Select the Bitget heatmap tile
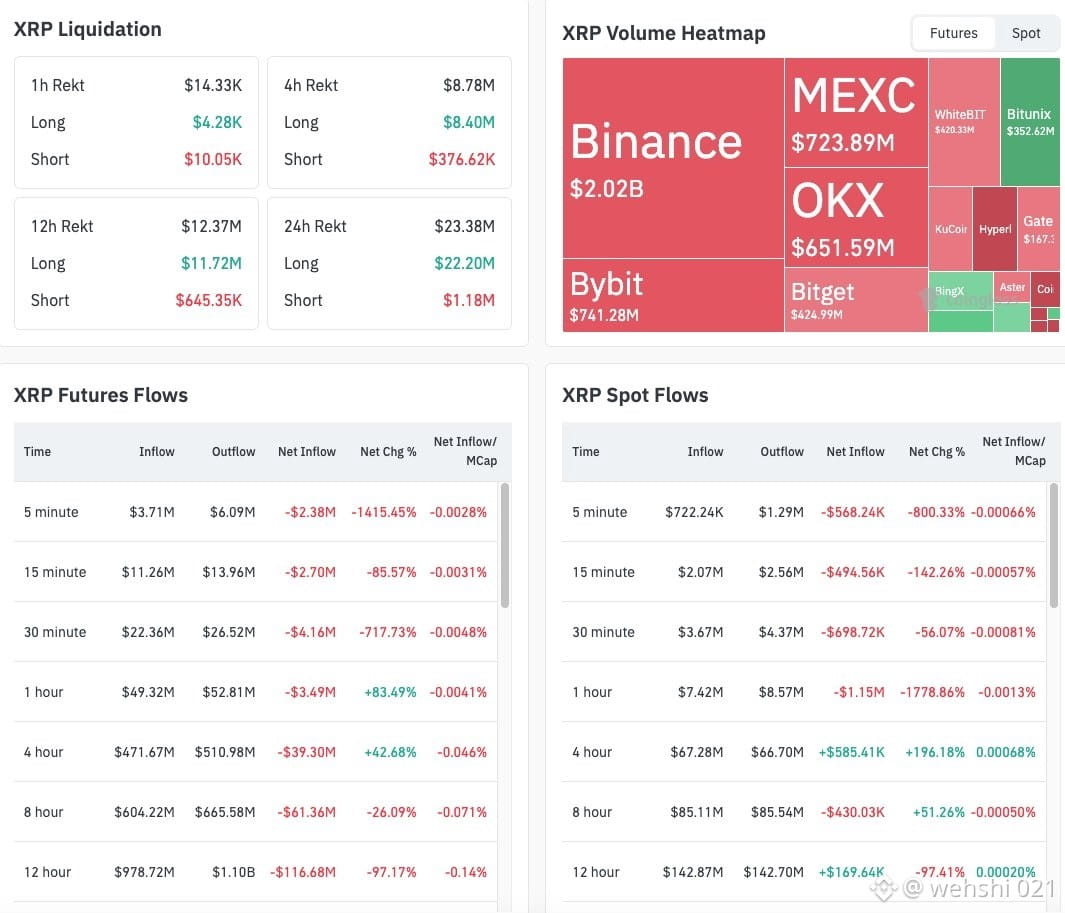The image size is (1065, 913). pos(856,300)
